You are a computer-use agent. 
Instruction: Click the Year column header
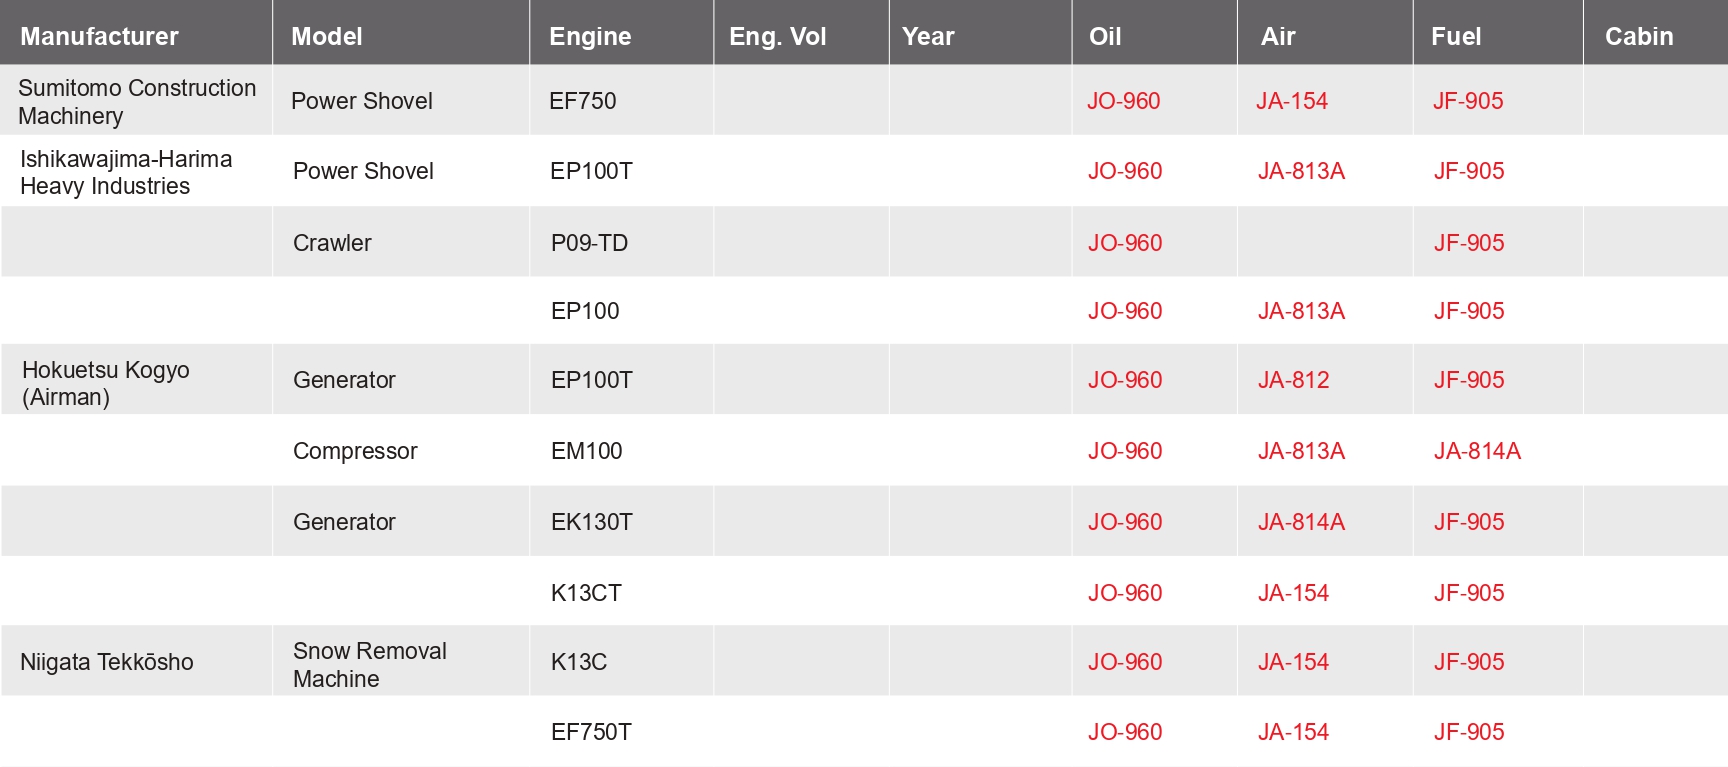[928, 37]
